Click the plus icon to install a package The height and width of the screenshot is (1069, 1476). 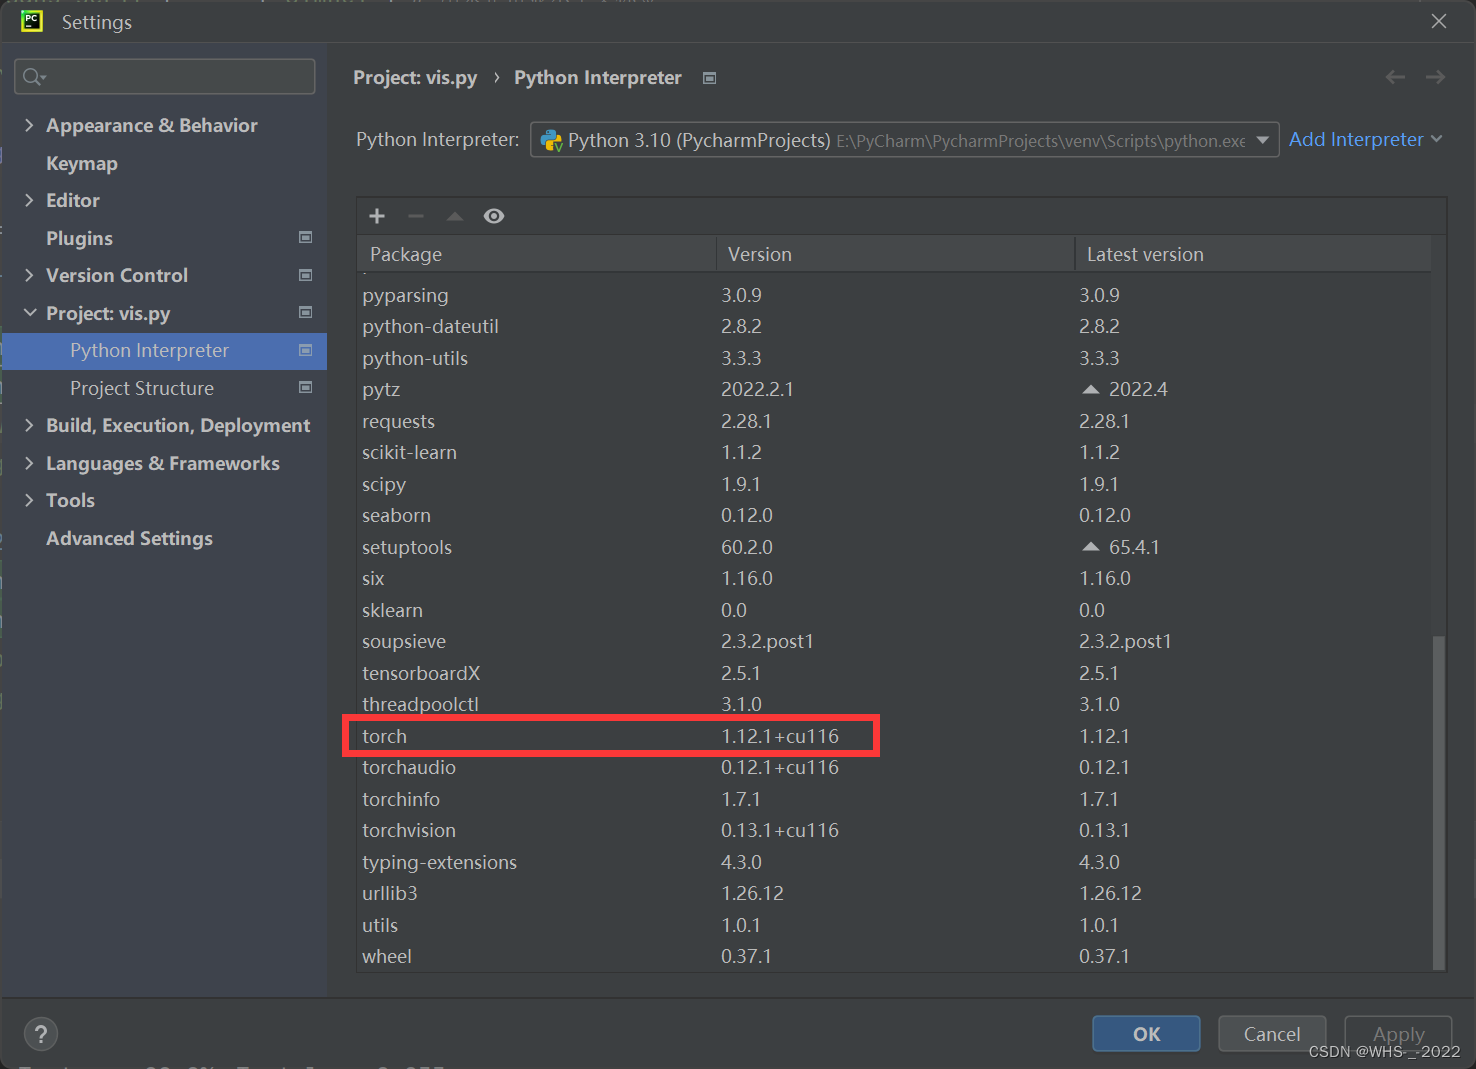tap(377, 216)
